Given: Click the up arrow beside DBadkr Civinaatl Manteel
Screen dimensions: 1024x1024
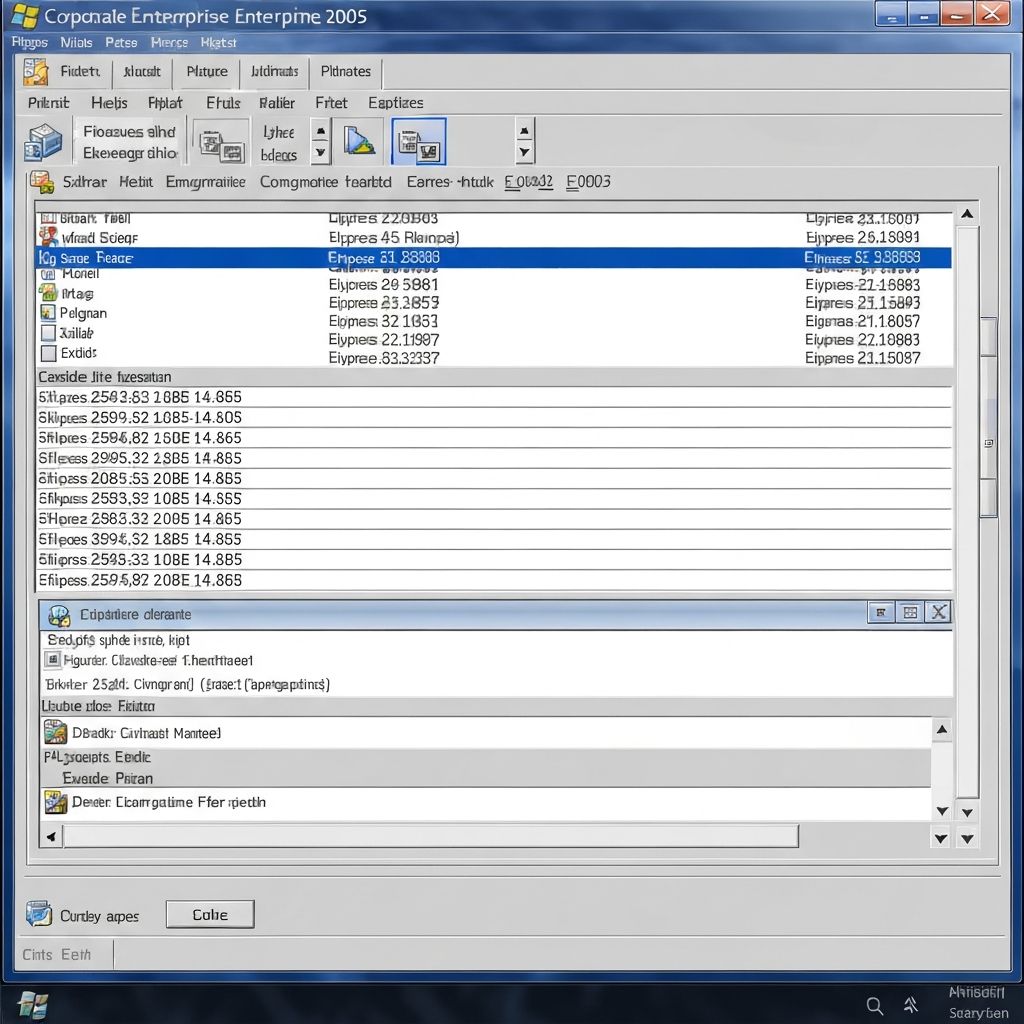Looking at the screenshot, I should click(x=942, y=729).
